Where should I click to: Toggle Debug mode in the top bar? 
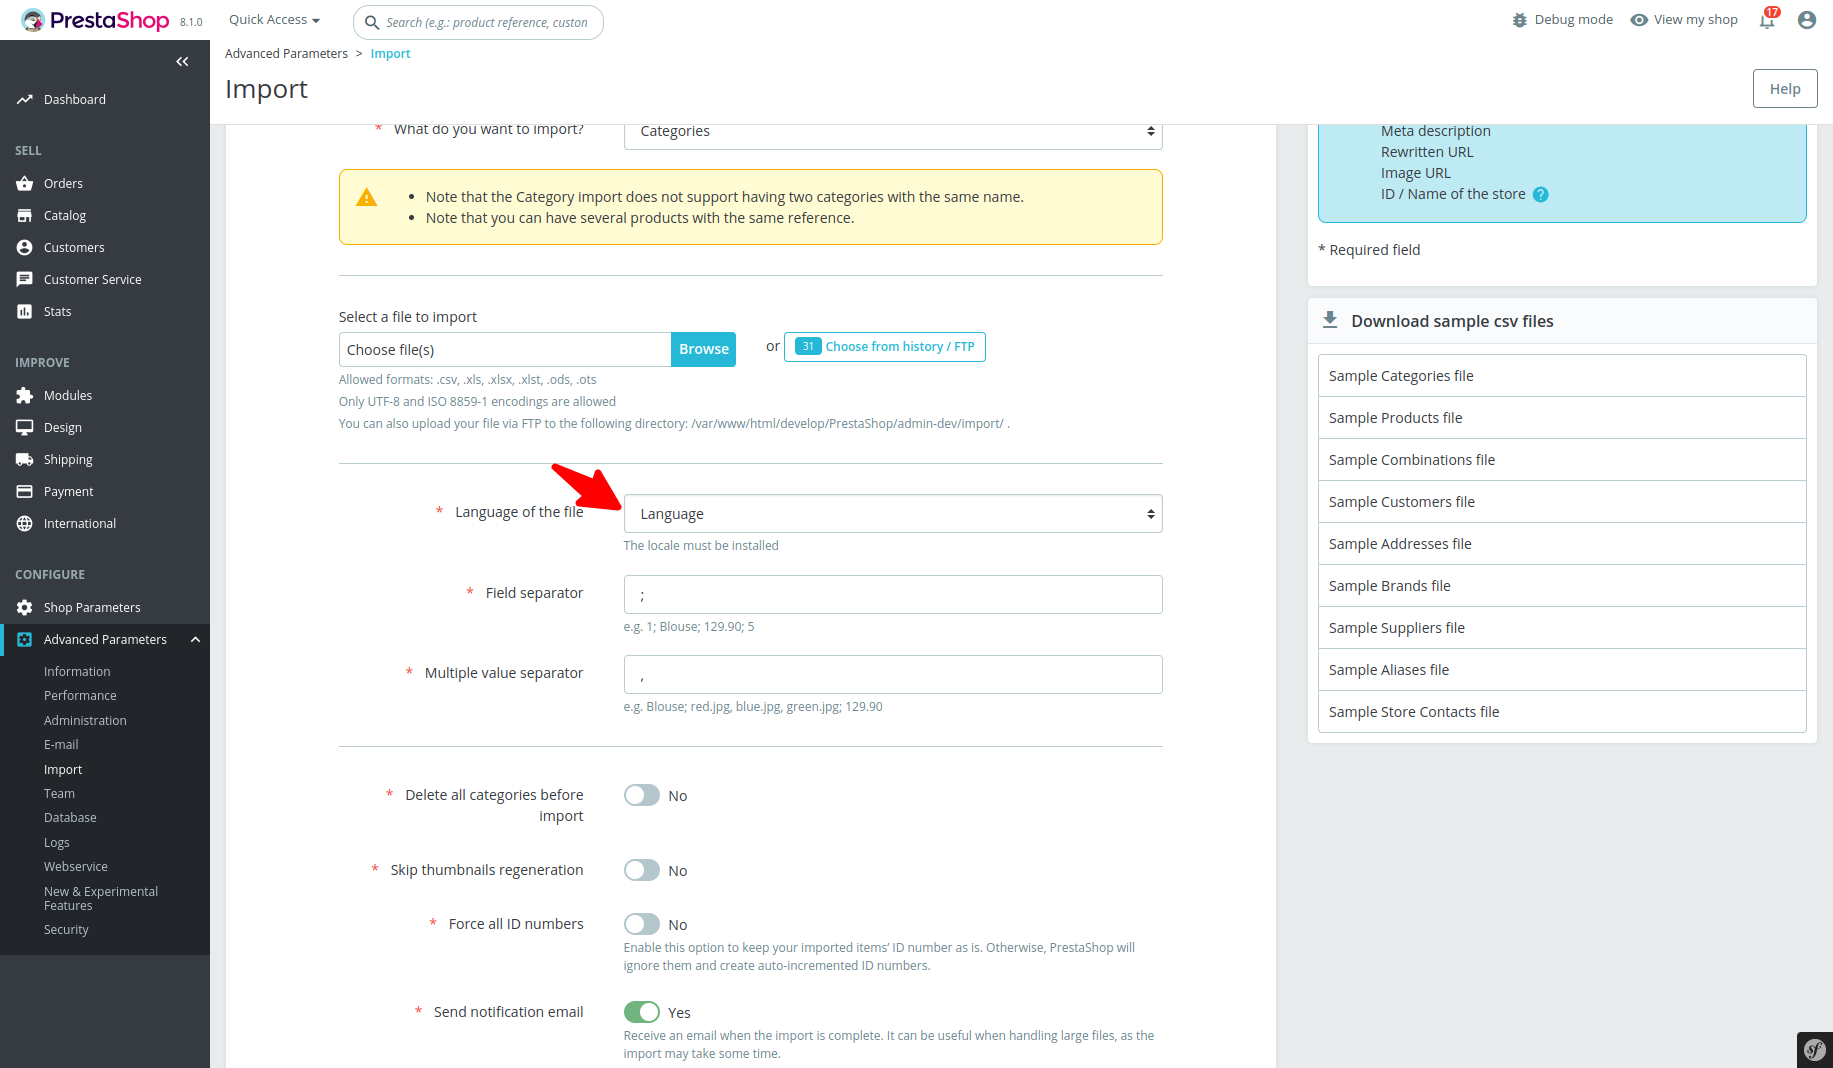click(1561, 19)
